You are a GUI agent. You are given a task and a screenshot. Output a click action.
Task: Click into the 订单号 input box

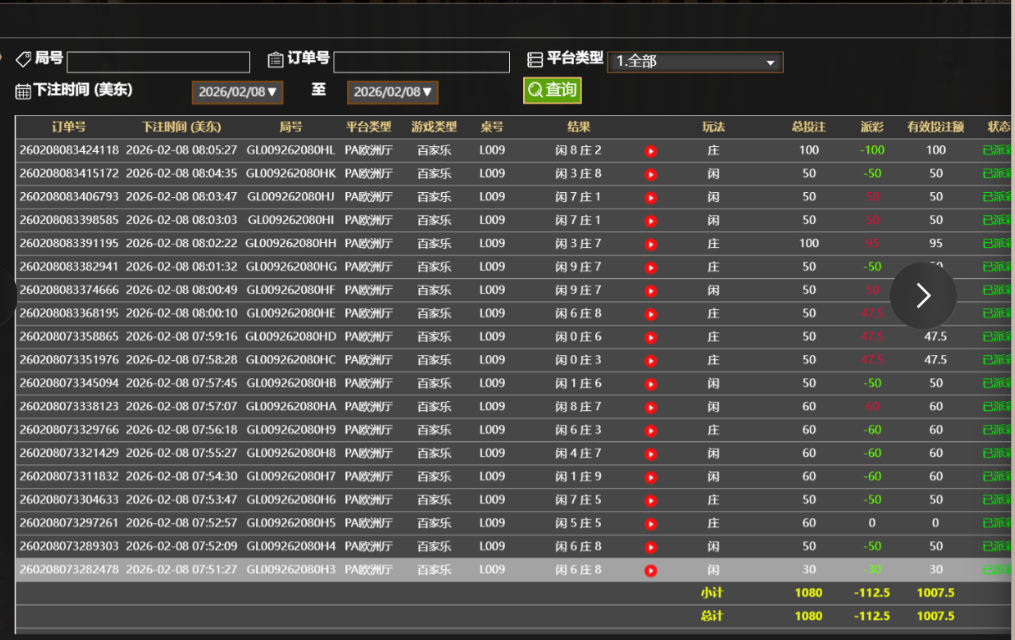tap(421, 62)
